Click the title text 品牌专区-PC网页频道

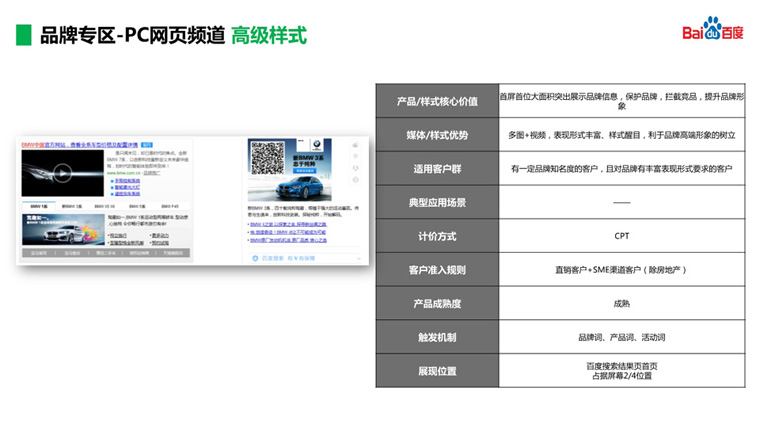click(x=132, y=35)
